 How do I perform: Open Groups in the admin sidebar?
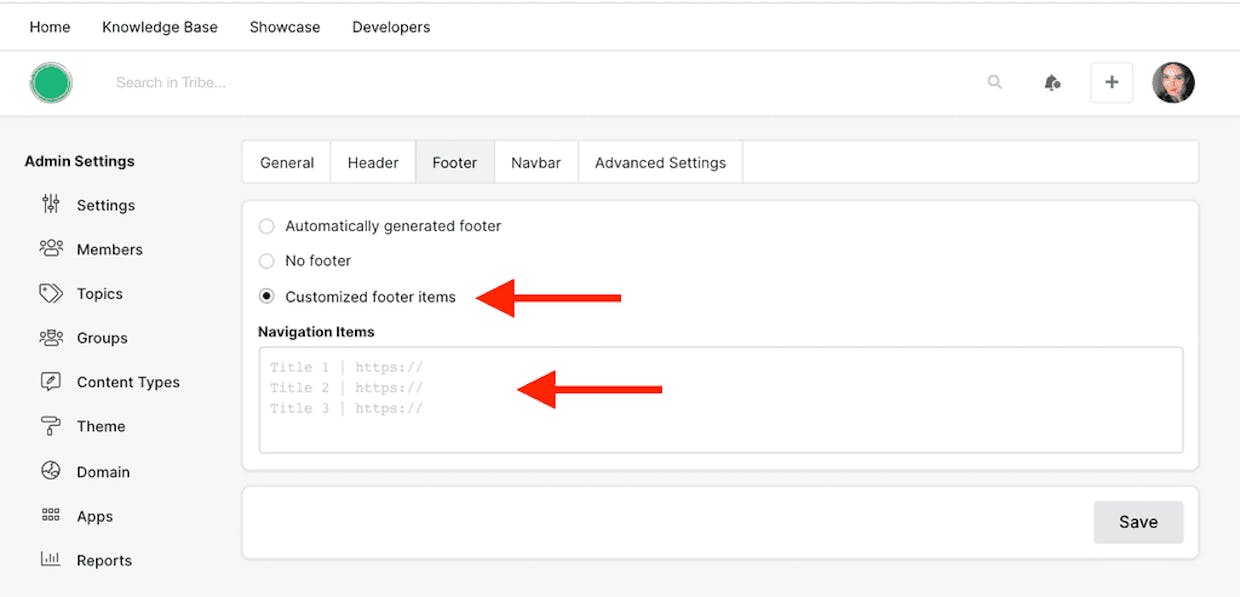[x=102, y=338]
